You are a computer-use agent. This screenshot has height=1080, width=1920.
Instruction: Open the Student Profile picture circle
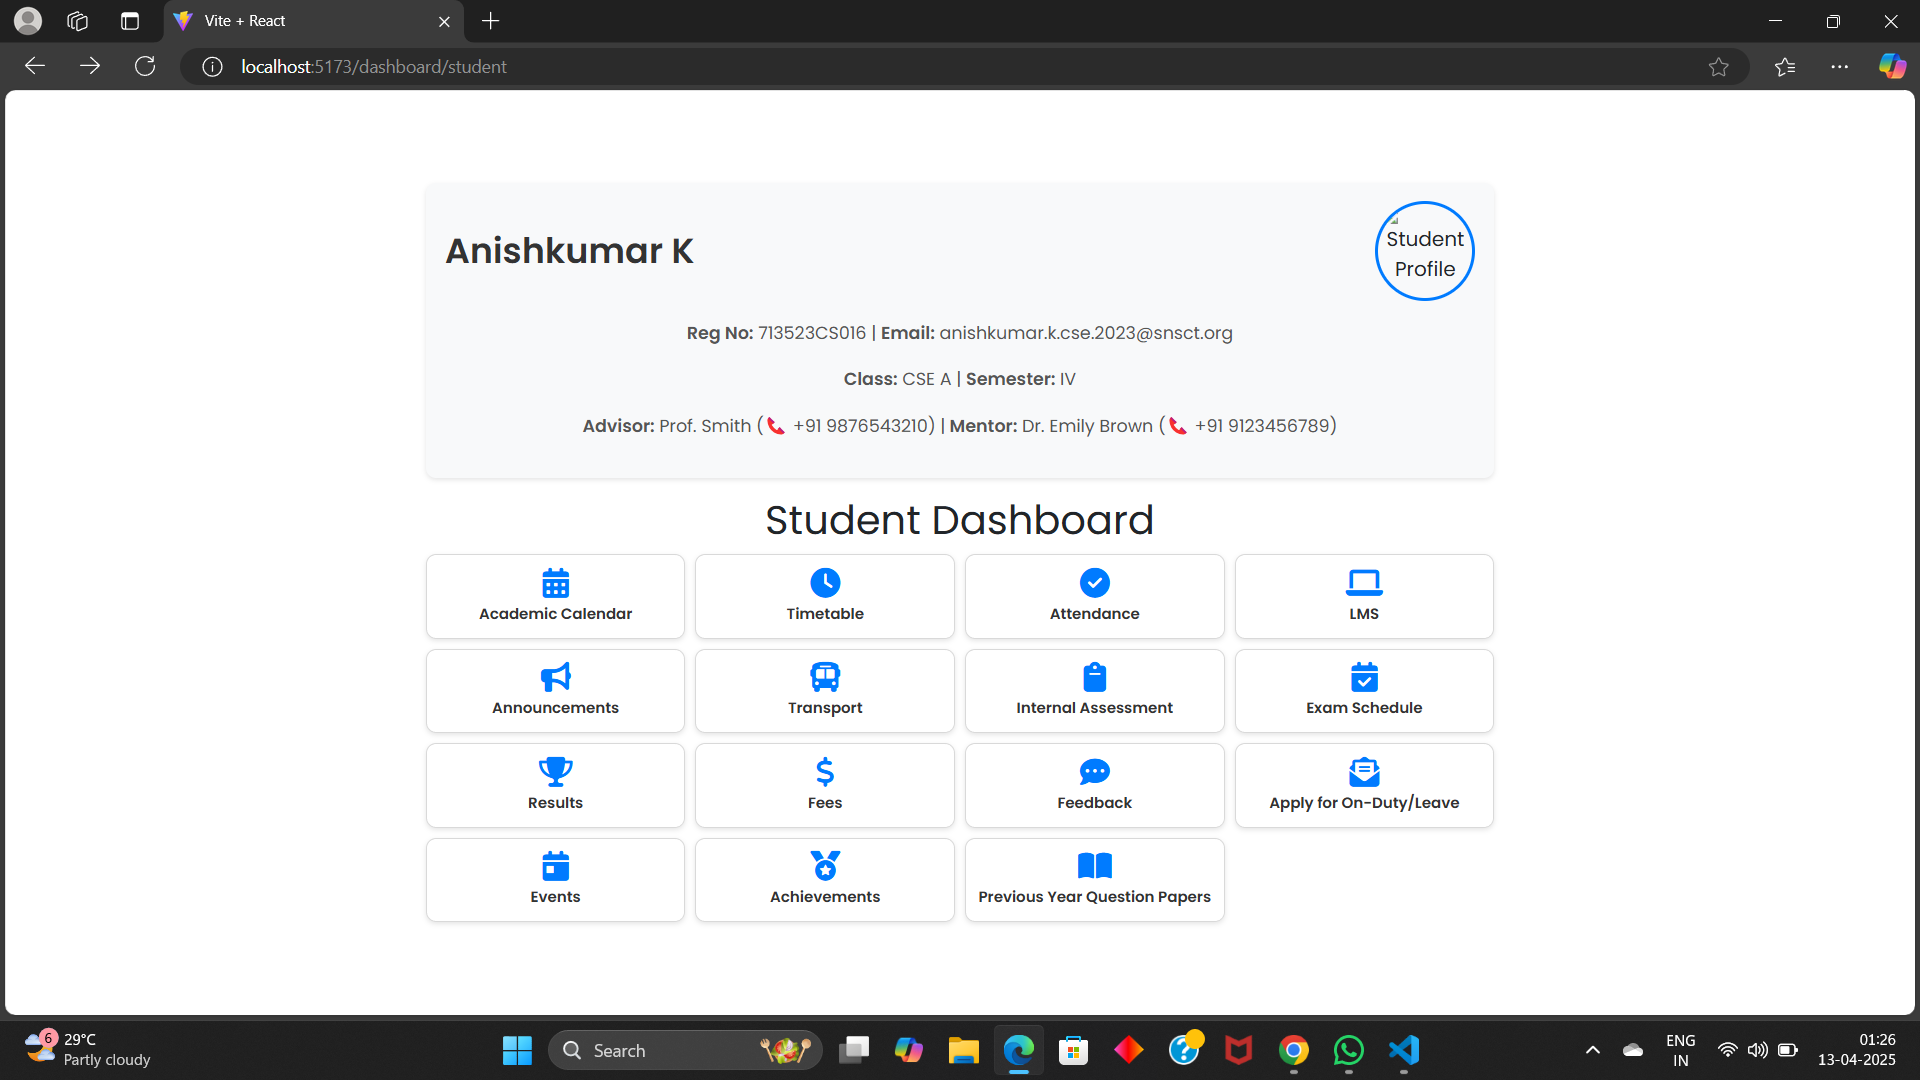click(1424, 252)
